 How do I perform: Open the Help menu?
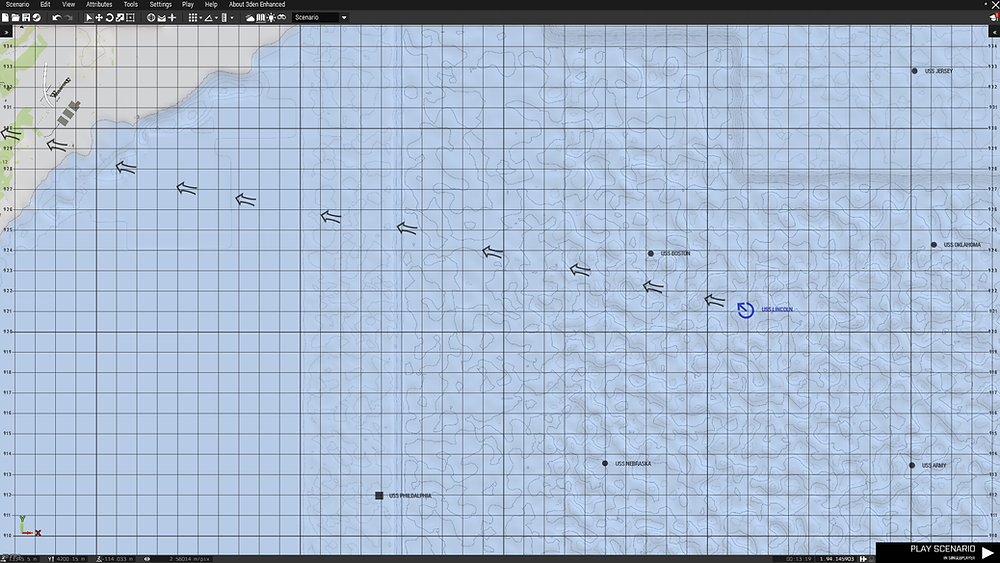(211, 4)
